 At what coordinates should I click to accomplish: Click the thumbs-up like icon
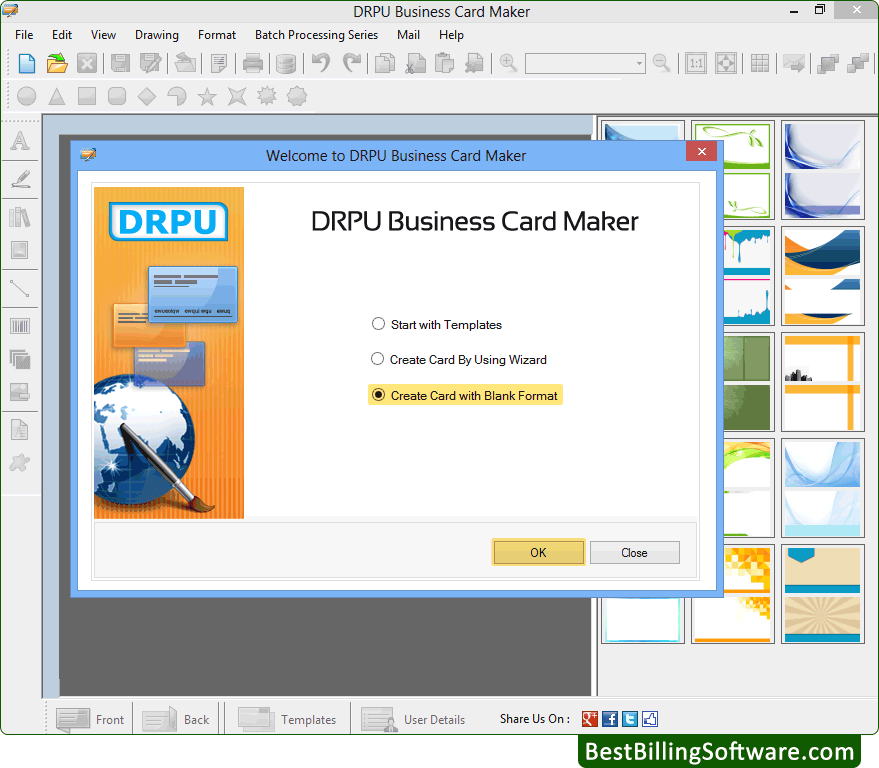pos(650,719)
